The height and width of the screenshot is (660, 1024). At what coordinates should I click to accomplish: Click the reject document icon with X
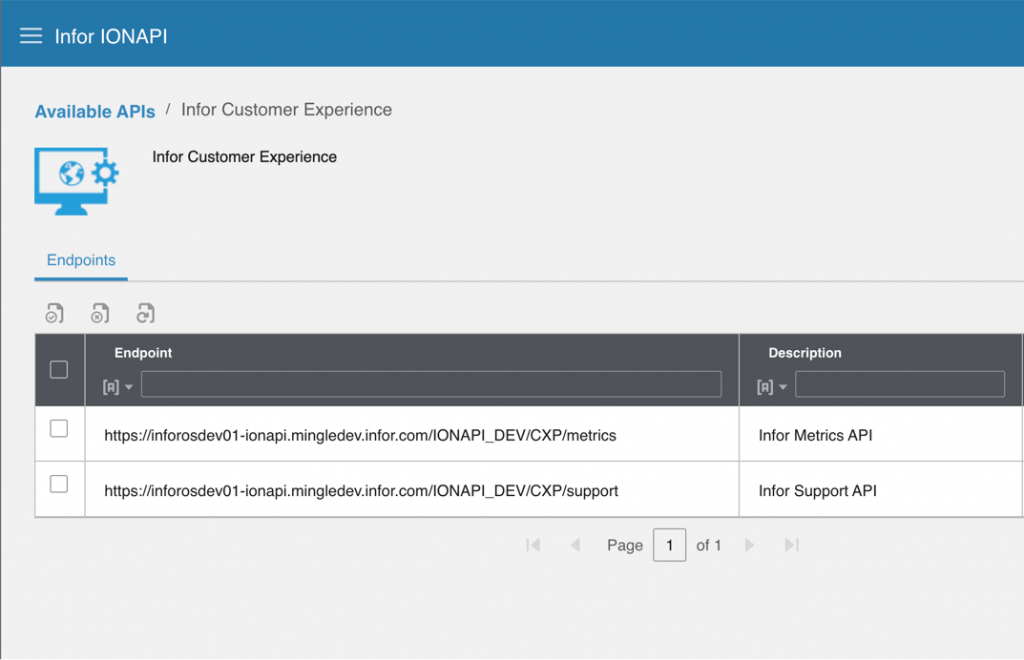(x=99, y=313)
